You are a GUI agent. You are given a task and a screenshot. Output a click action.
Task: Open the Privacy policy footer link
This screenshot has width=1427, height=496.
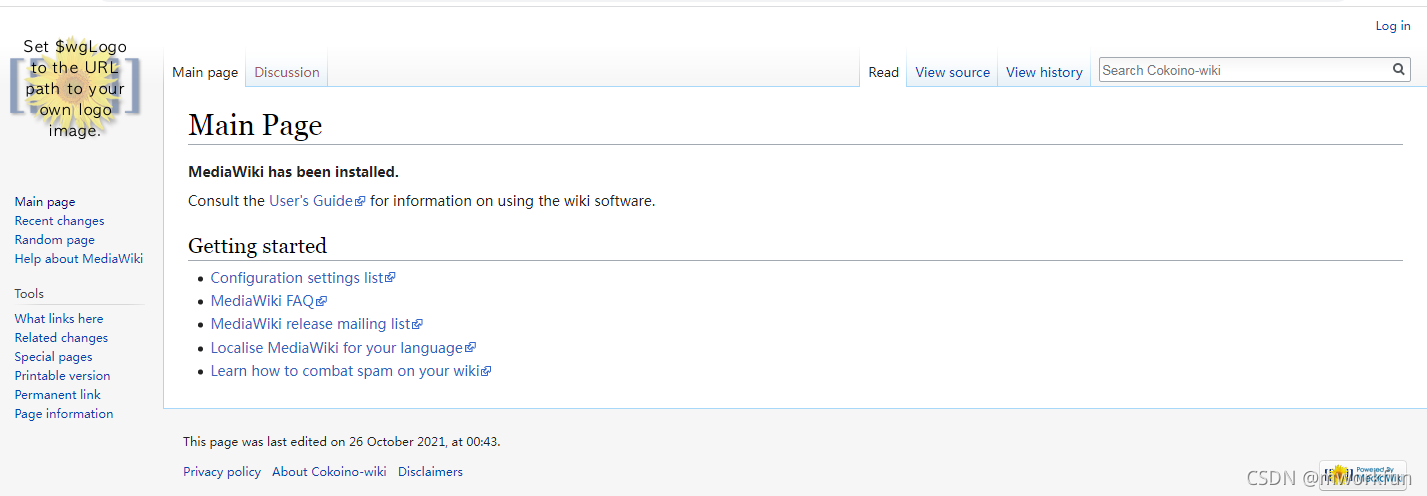(222, 472)
